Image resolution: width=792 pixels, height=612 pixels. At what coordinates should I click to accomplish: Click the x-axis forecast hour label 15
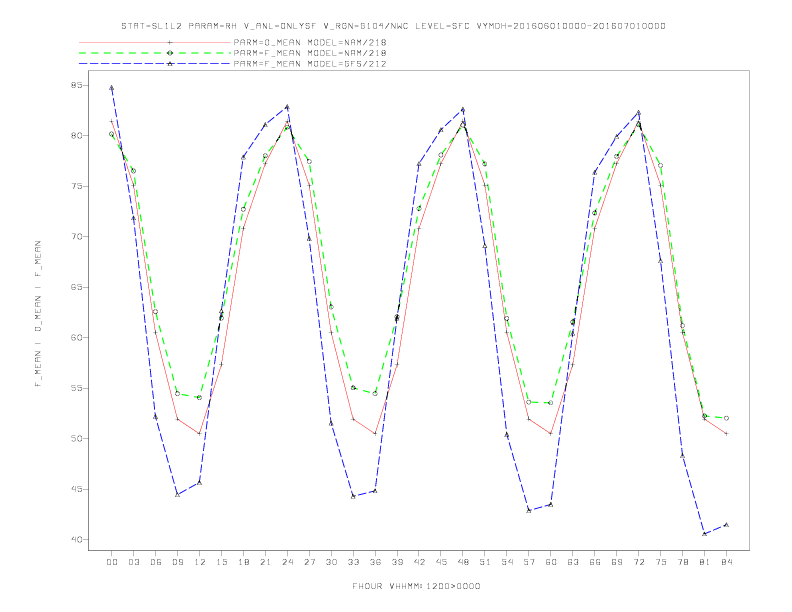[221, 562]
